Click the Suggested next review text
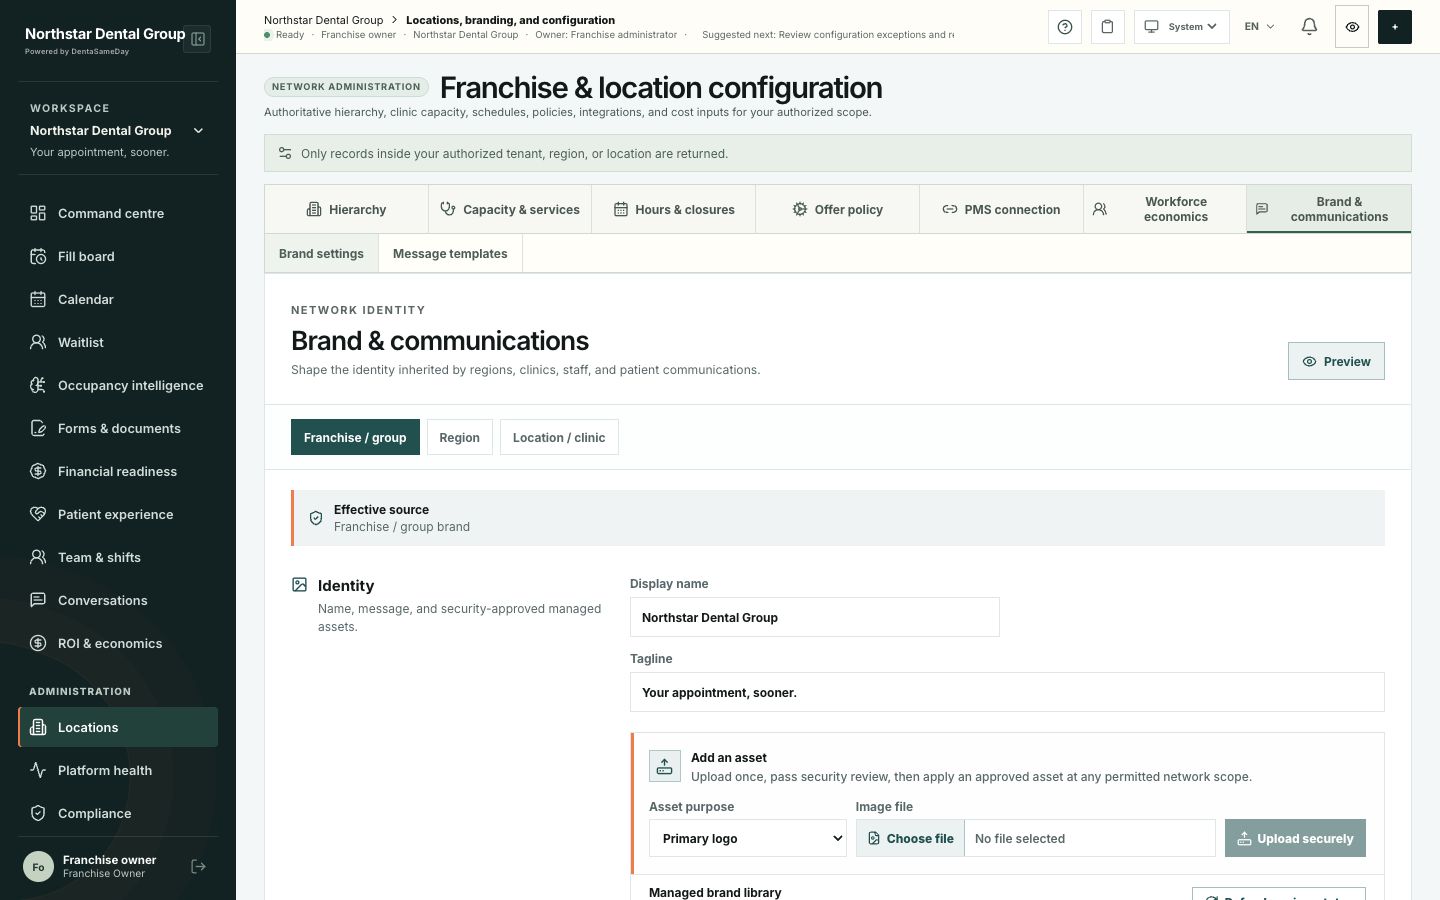1440x900 pixels. (828, 35)
